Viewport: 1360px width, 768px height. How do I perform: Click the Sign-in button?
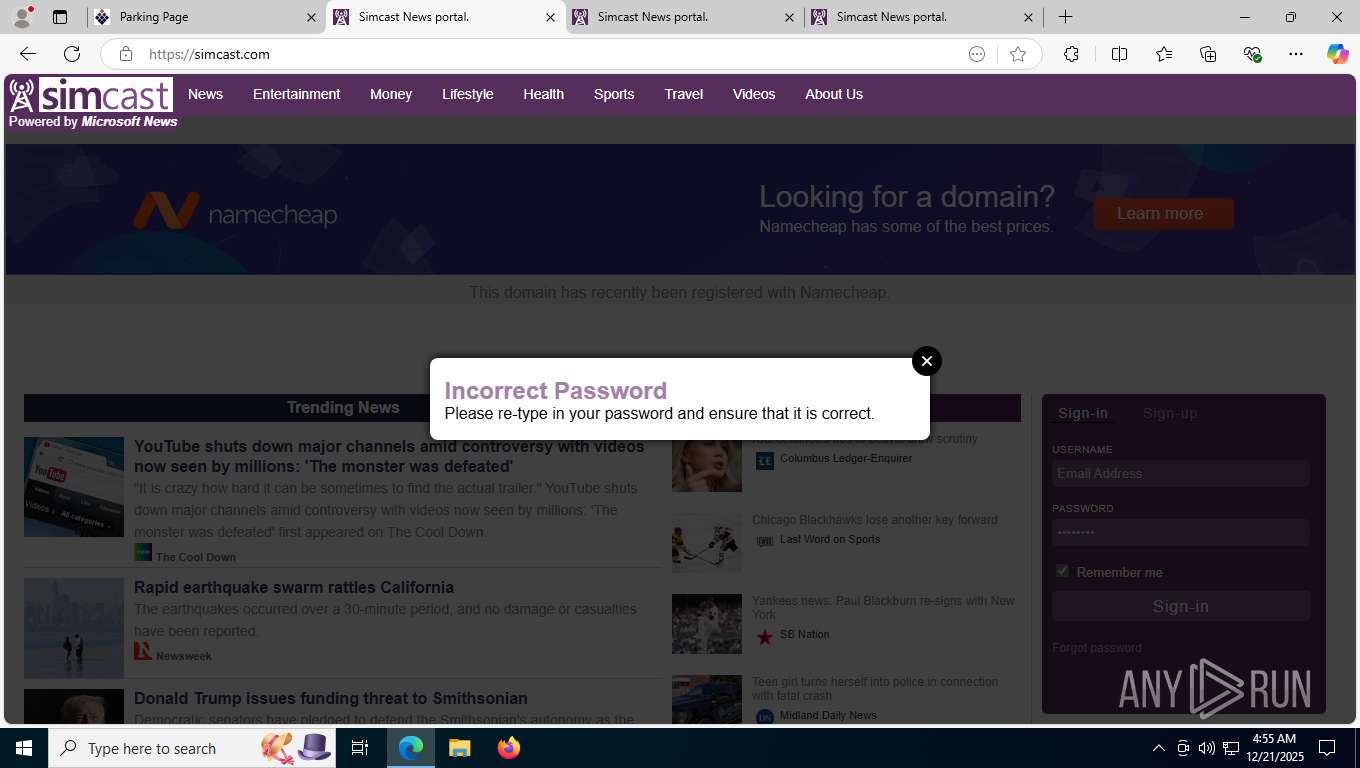tap(1181, 606)
